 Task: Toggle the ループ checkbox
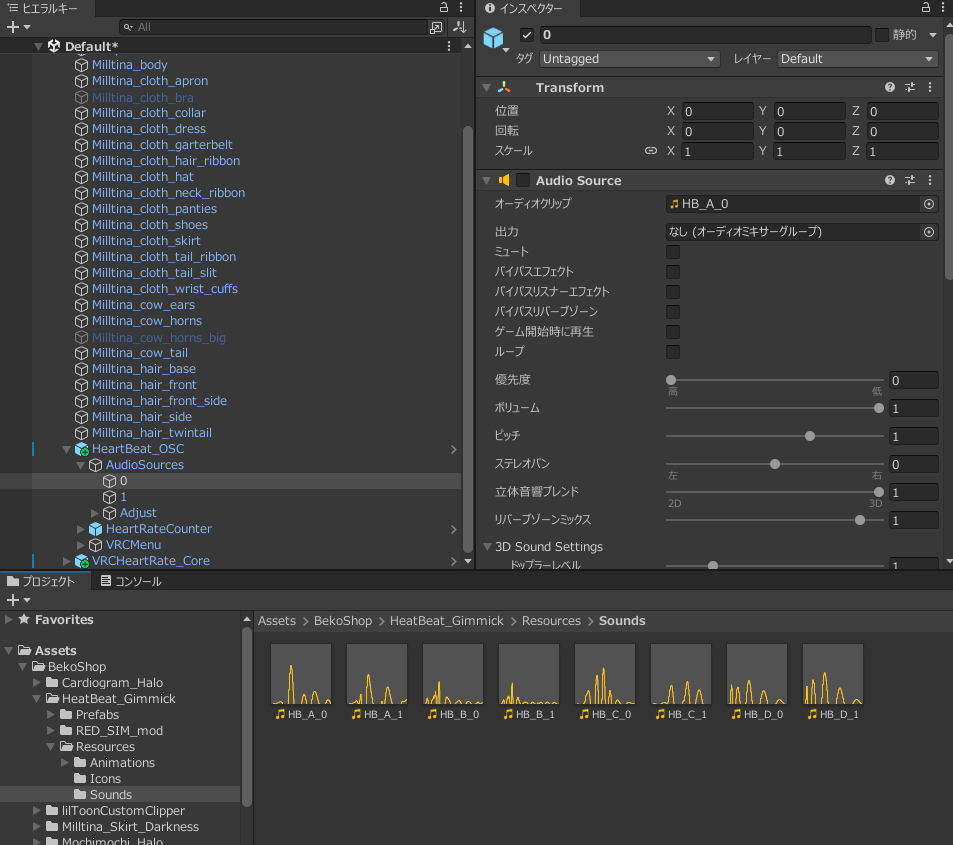click(673, 352)
